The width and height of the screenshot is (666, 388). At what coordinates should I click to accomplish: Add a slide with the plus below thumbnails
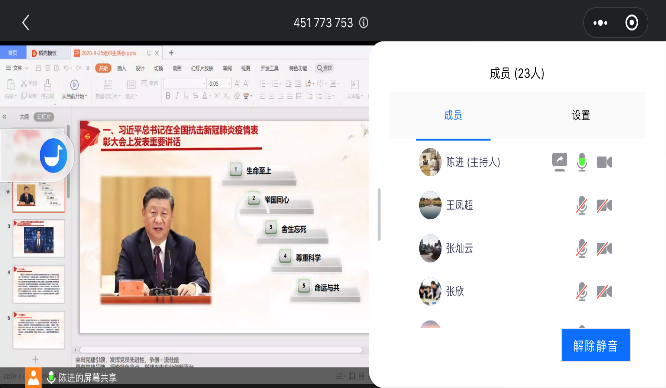[x=35, y=359]
